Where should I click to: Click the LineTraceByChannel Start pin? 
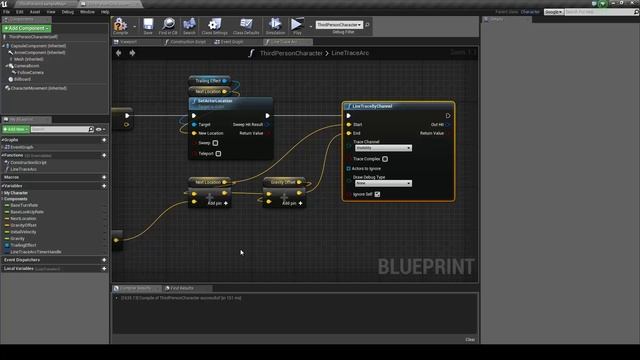click(x=349, y=124)
